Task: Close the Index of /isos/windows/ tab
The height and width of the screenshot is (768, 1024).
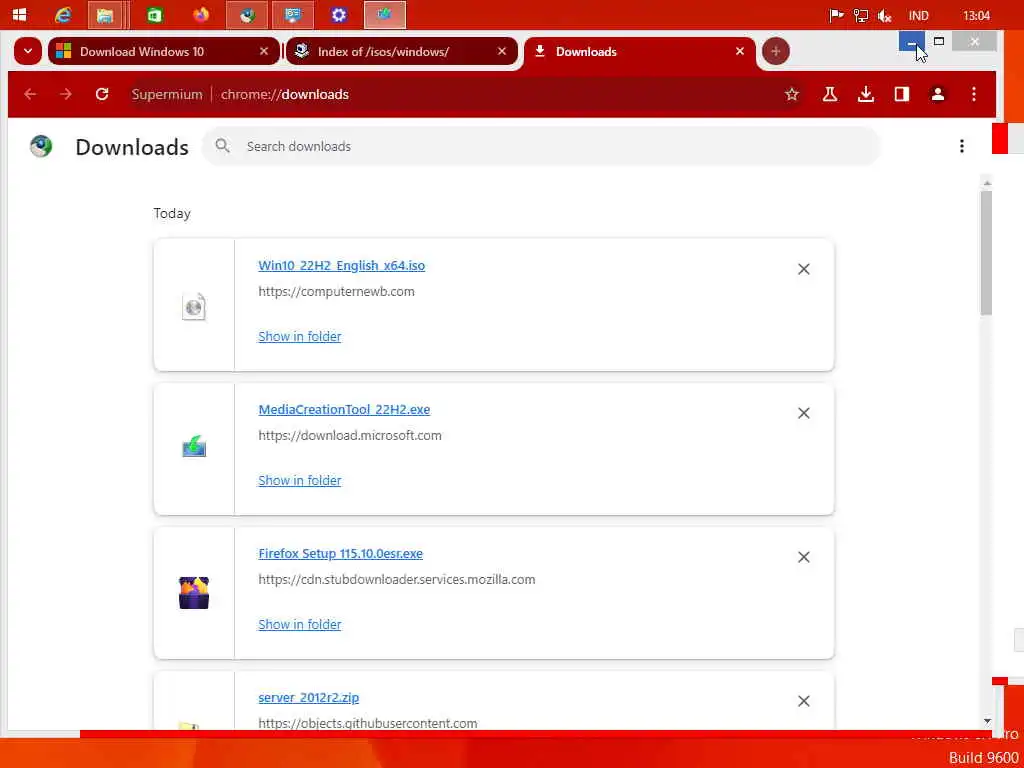Action: (x=502, y=51)
